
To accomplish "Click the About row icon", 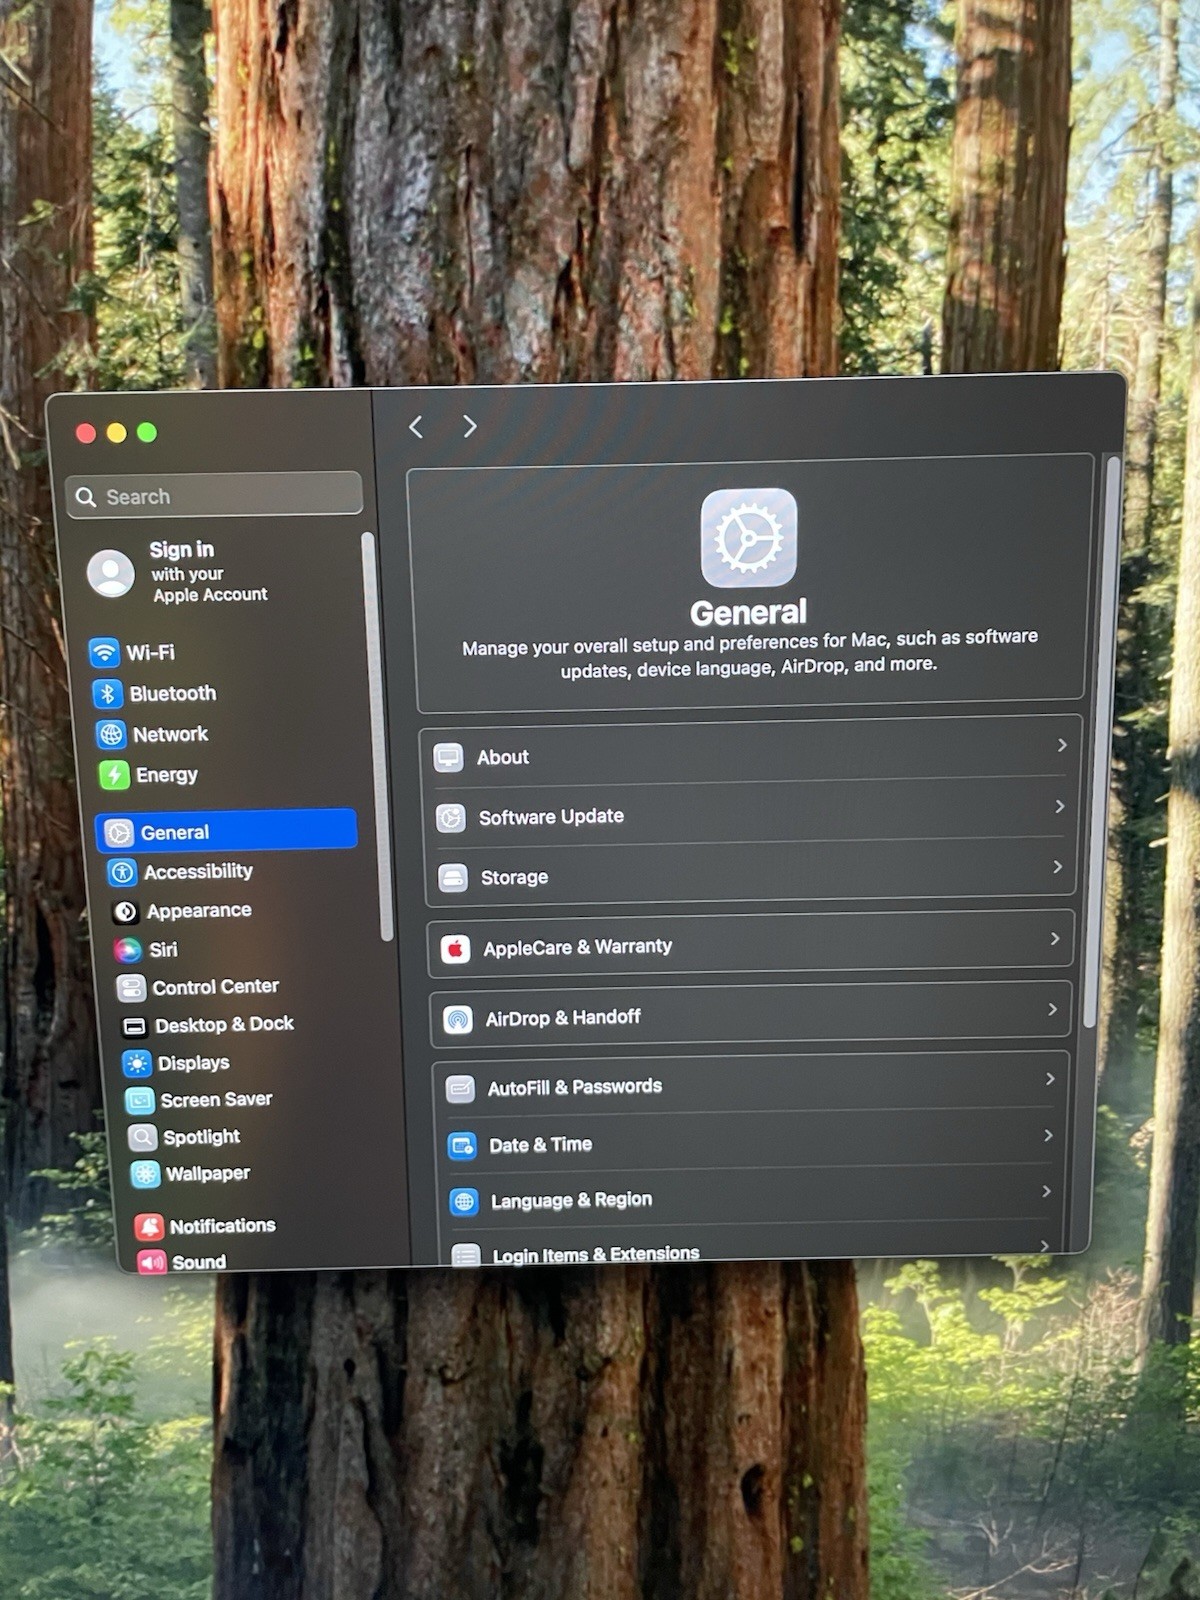I will (x=448, y=758).
